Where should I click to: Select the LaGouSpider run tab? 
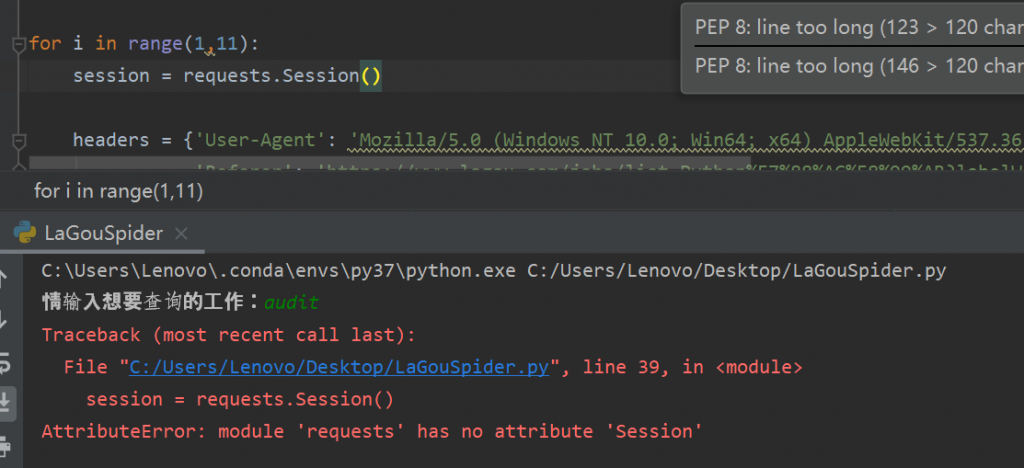click(x=104, y=234)
